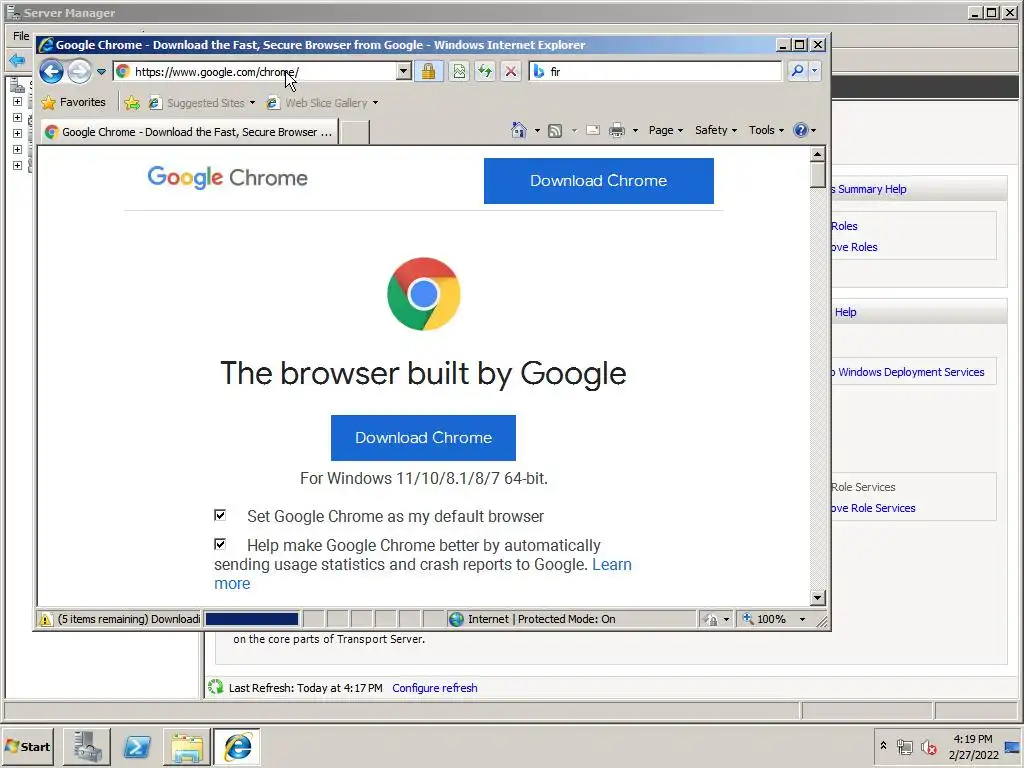
Task: Open the address bar autocomplete dropdown
Action: click(x=404, y=71)
